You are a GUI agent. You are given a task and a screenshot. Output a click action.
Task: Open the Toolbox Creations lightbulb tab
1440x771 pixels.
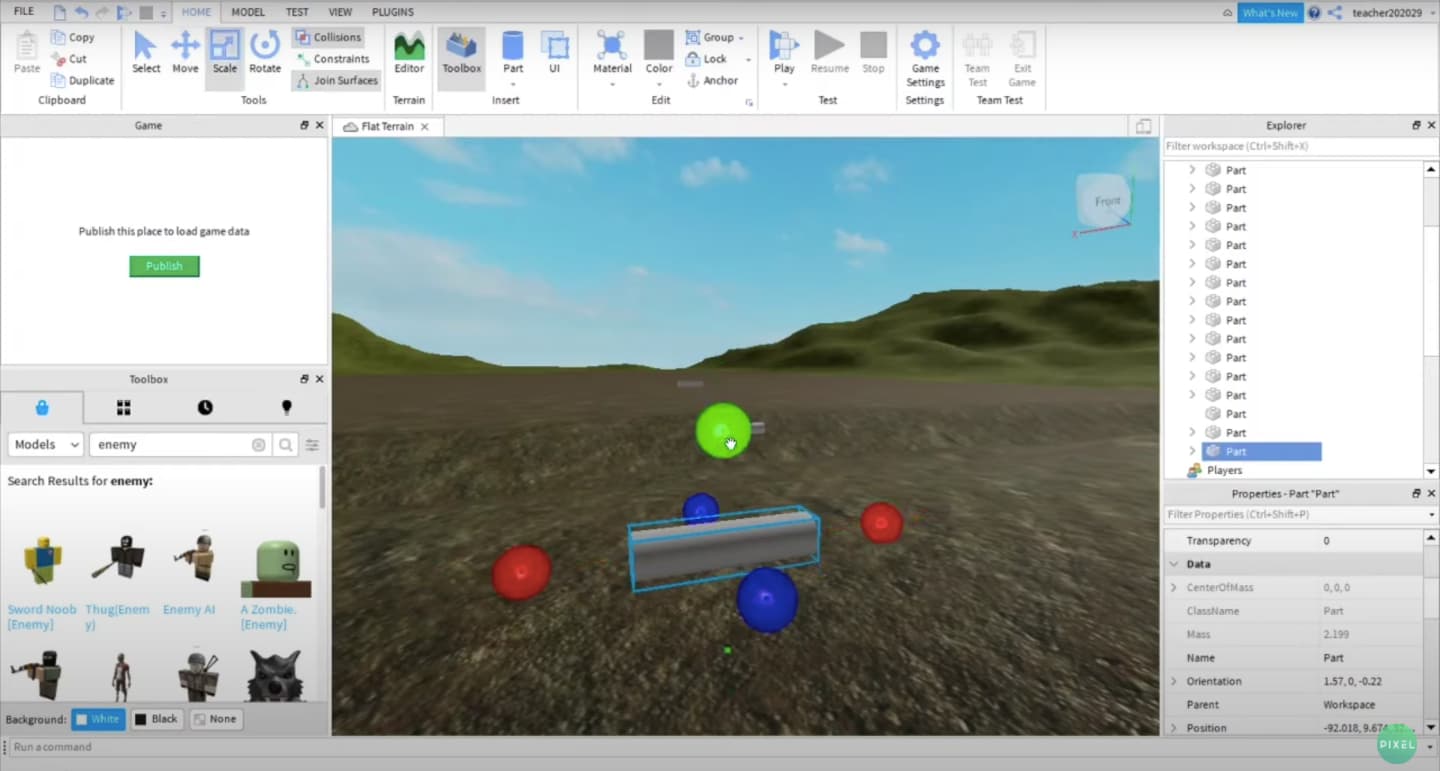click(x=287, y=407)
